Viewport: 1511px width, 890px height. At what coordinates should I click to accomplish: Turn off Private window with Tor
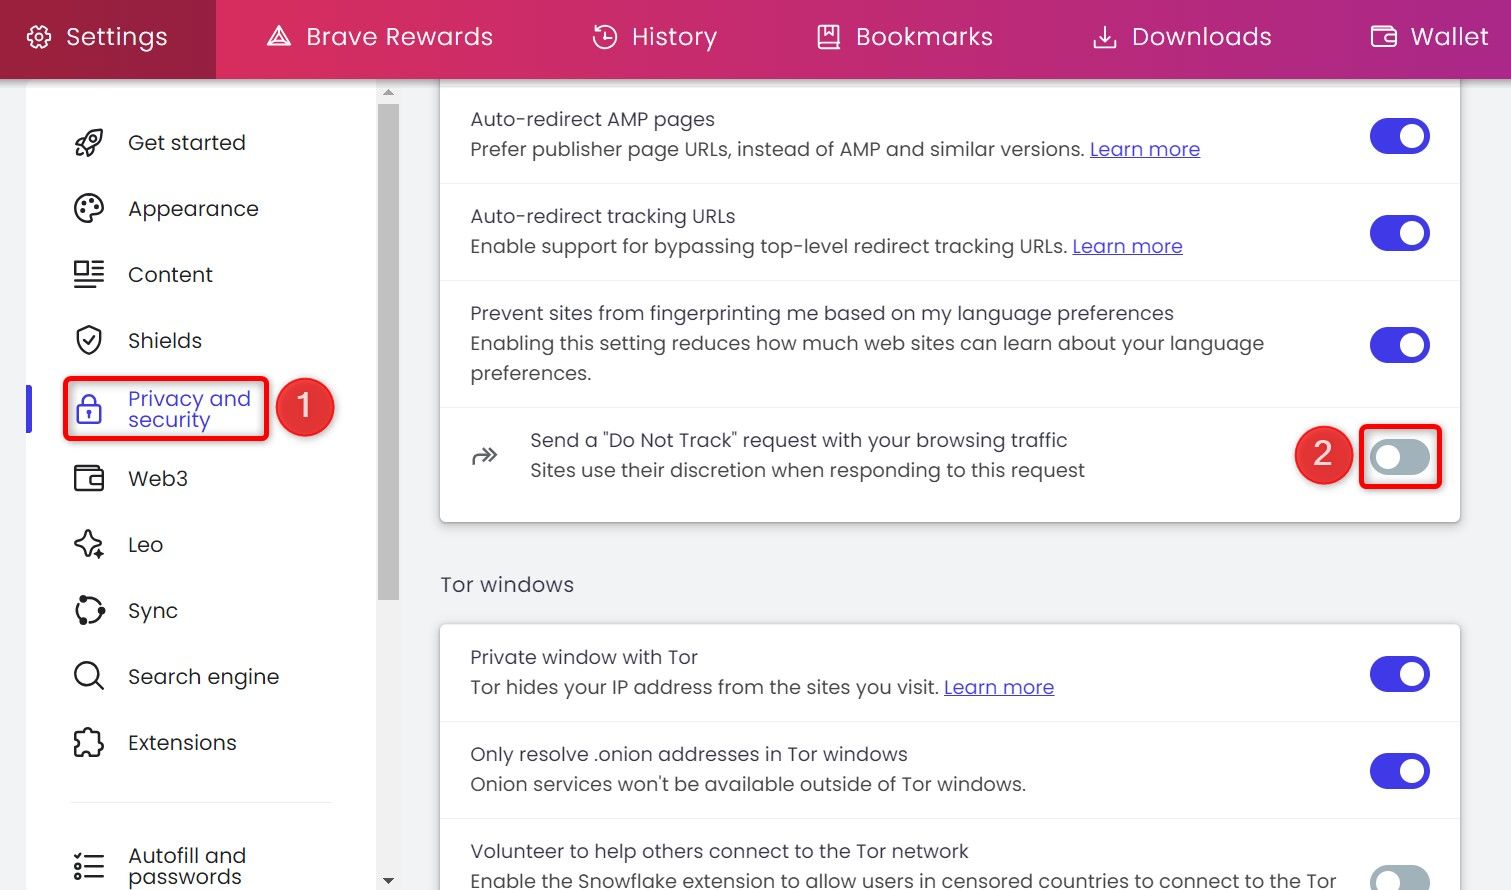[1399, 673]
